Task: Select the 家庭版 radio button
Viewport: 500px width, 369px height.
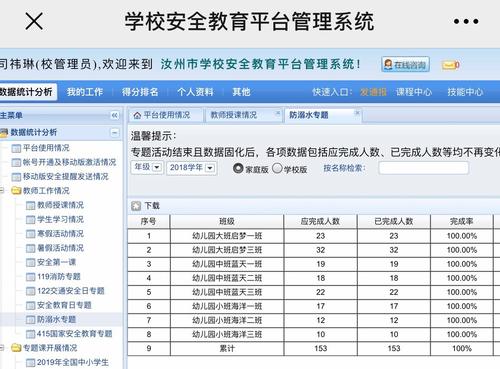Action: [x=238, y=168]
